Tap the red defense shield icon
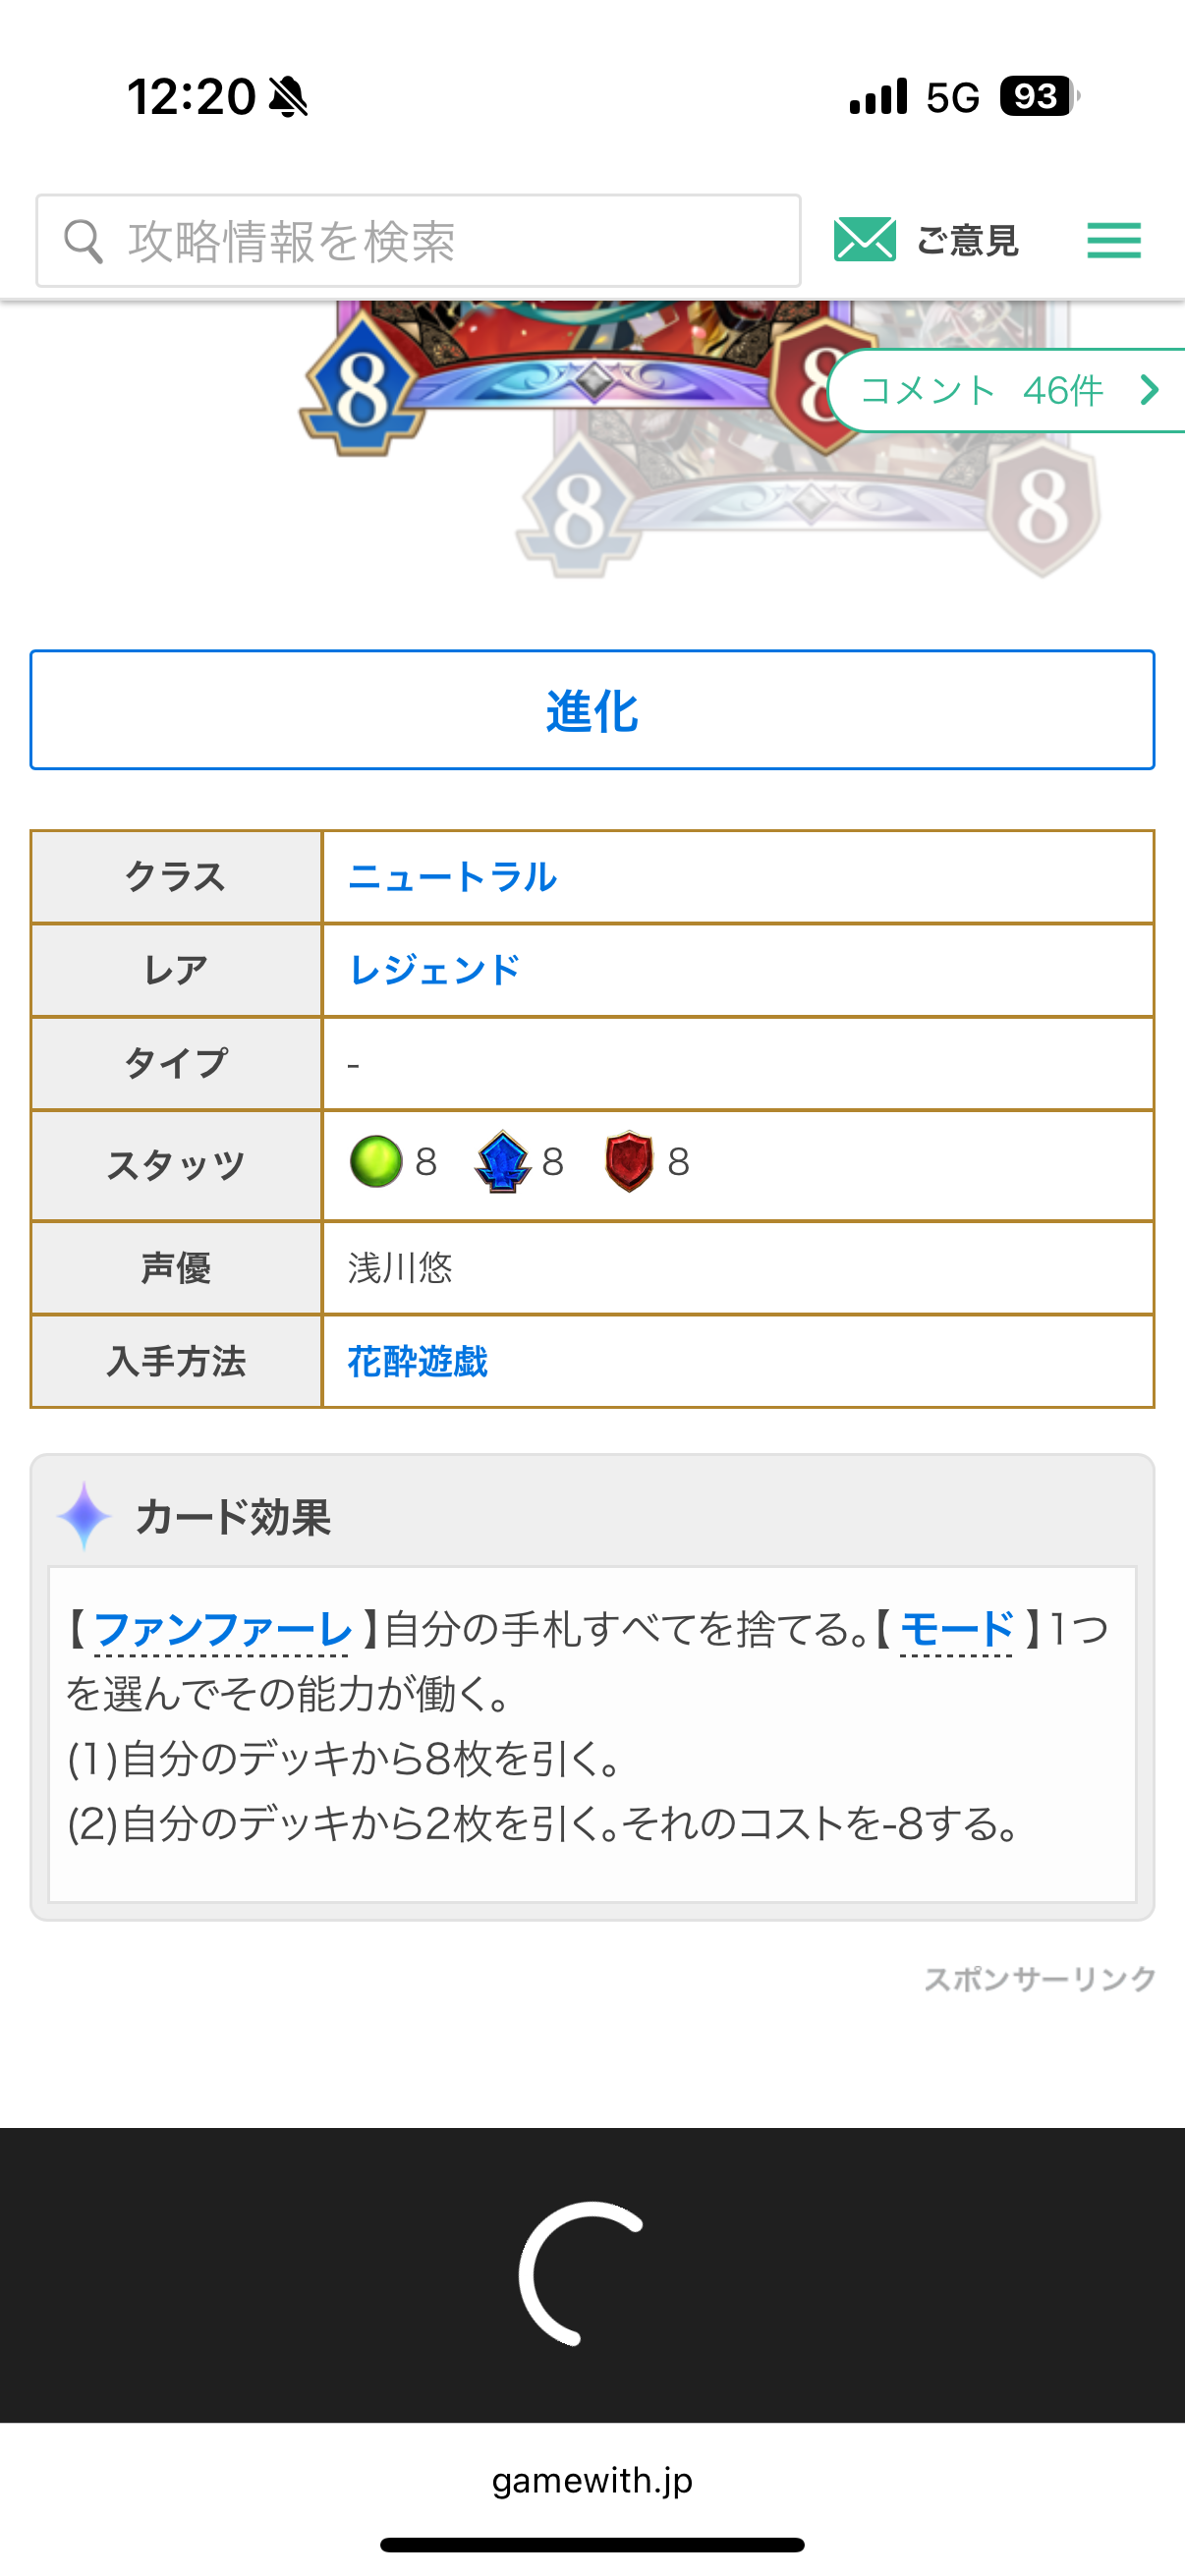Screen dimensions: 1185x2576 pos(629,1162)
